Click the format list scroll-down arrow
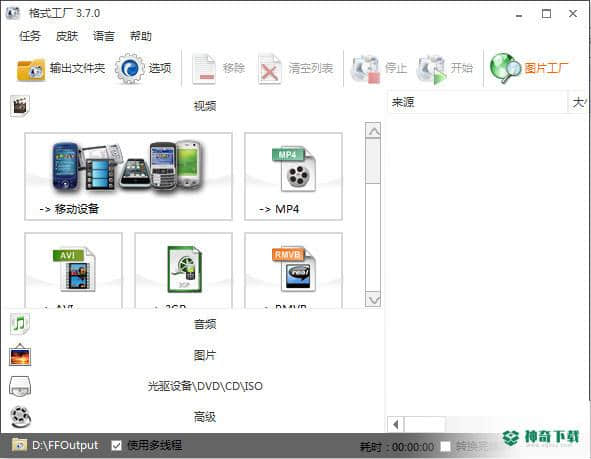591x459 pixels. click(x=373, y=300)
